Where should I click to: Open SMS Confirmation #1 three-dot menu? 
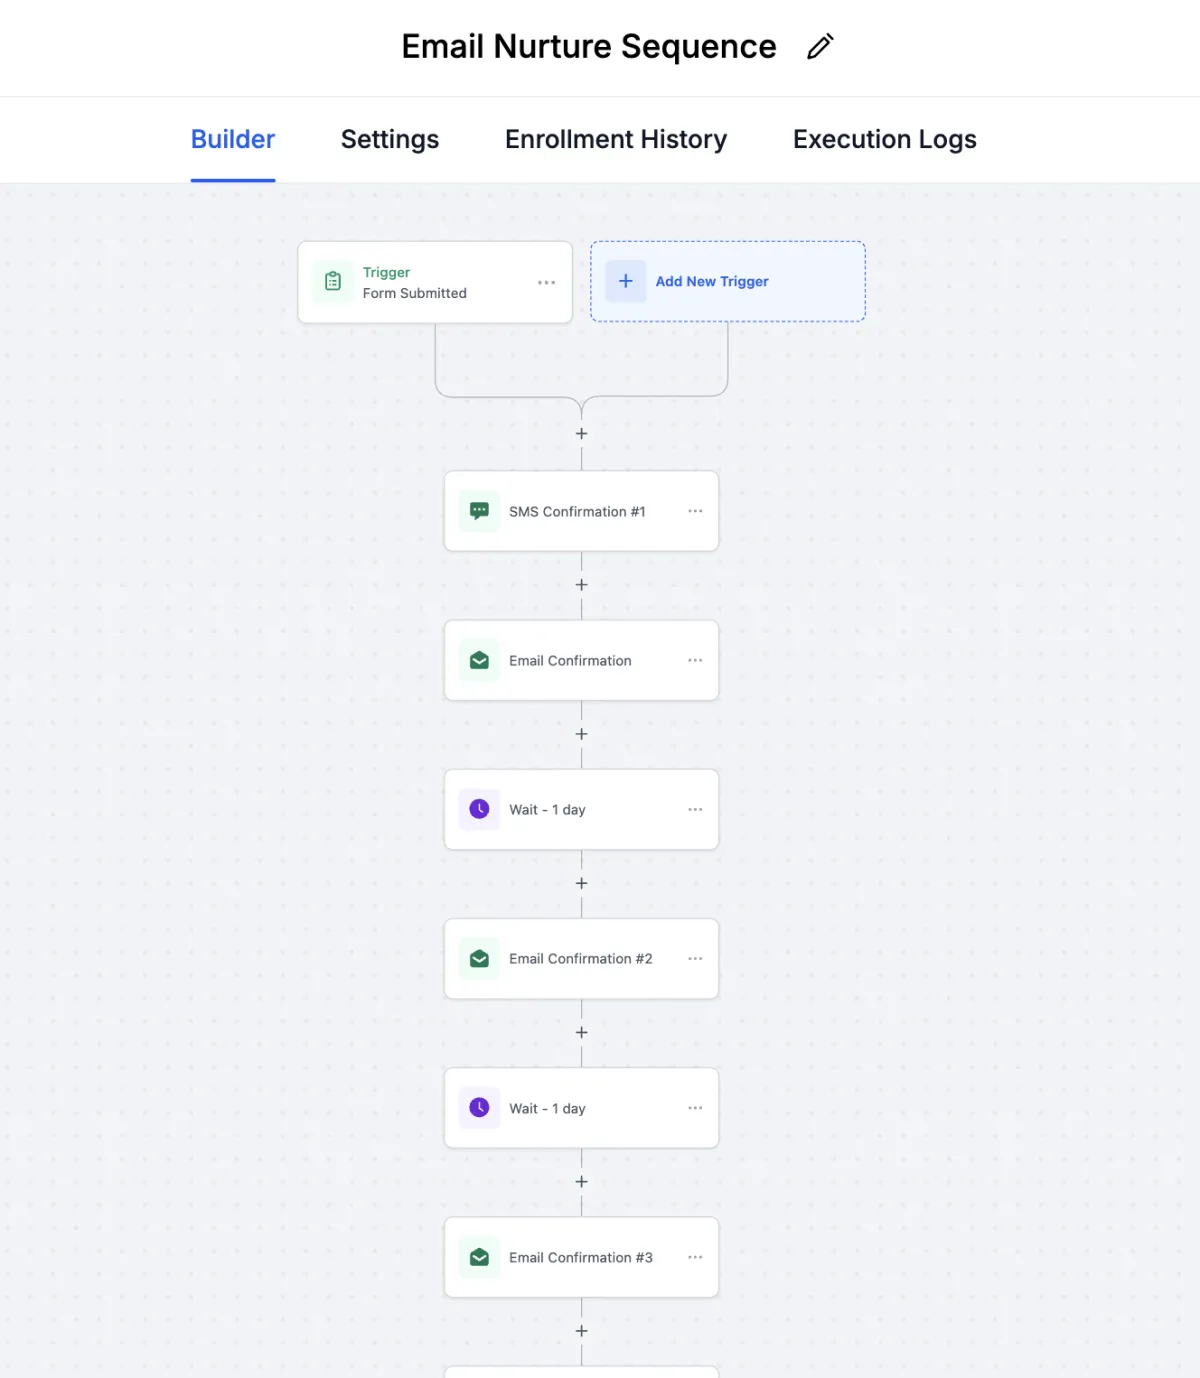[695, 511]
